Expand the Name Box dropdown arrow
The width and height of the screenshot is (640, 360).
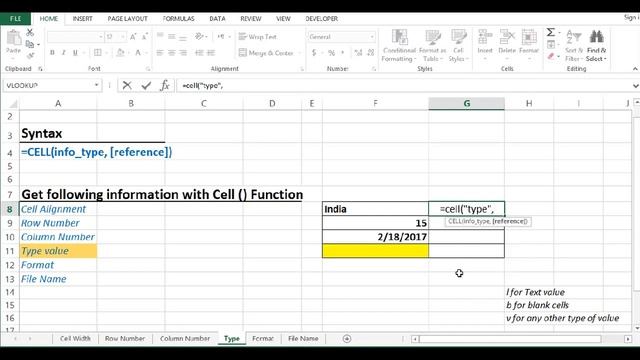pyautogui.click(x=96, y=85)
